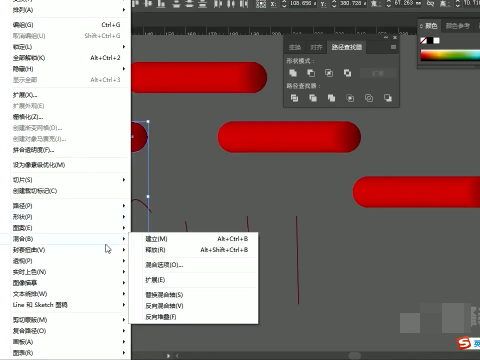
Task: Click the white swatch in Color panel
Action: click(436, 41)
